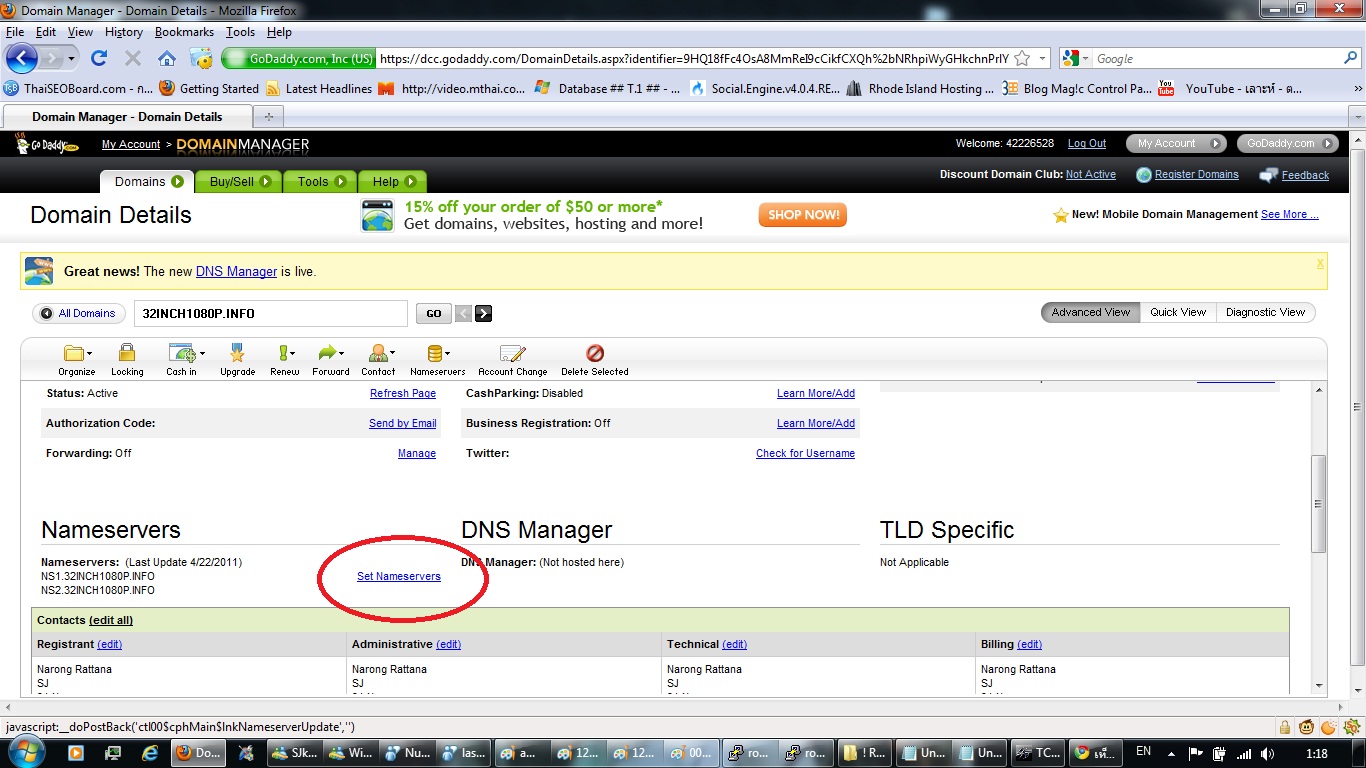The image size is (1366, 768).
Task: Click the Refresh Page link
Action: click(403, 393)
